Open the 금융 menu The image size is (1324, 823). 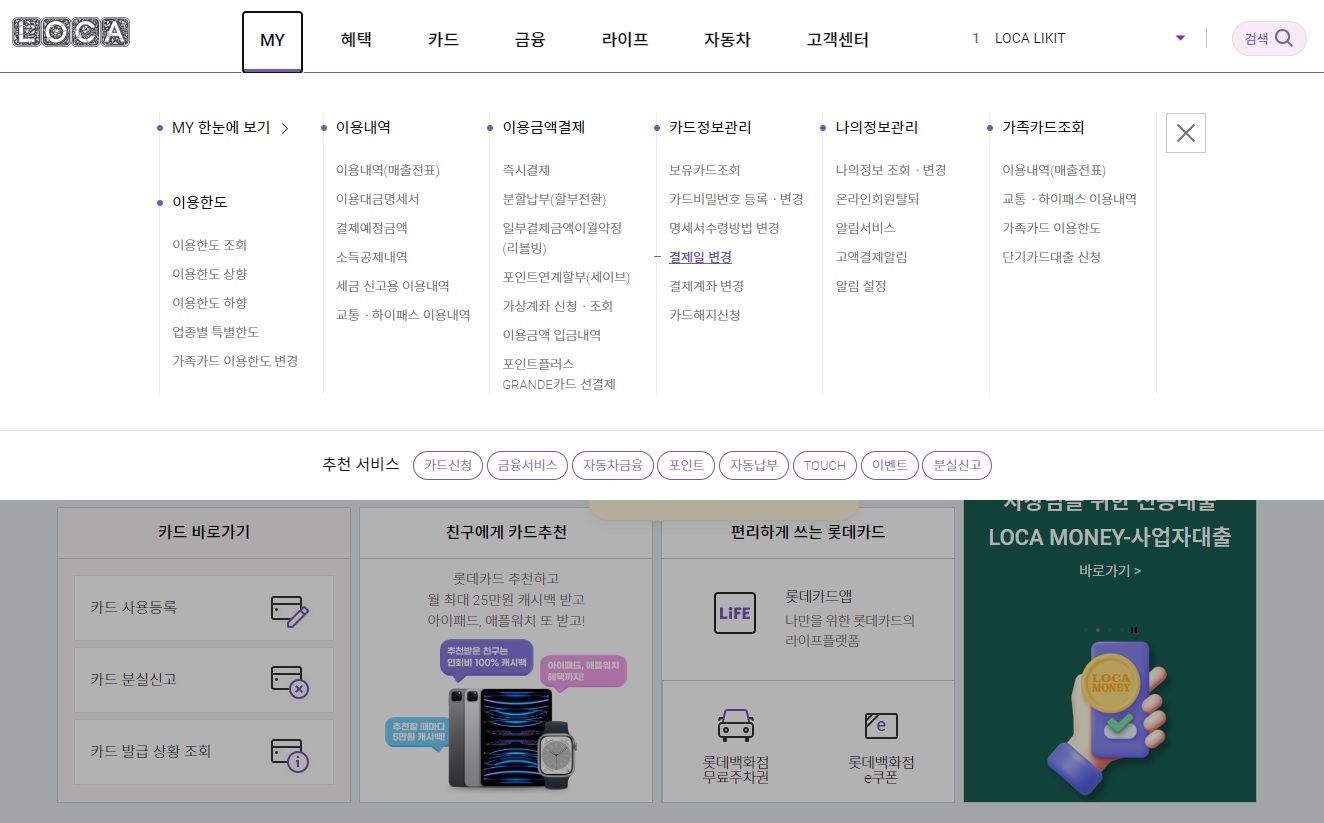point(530,40)
